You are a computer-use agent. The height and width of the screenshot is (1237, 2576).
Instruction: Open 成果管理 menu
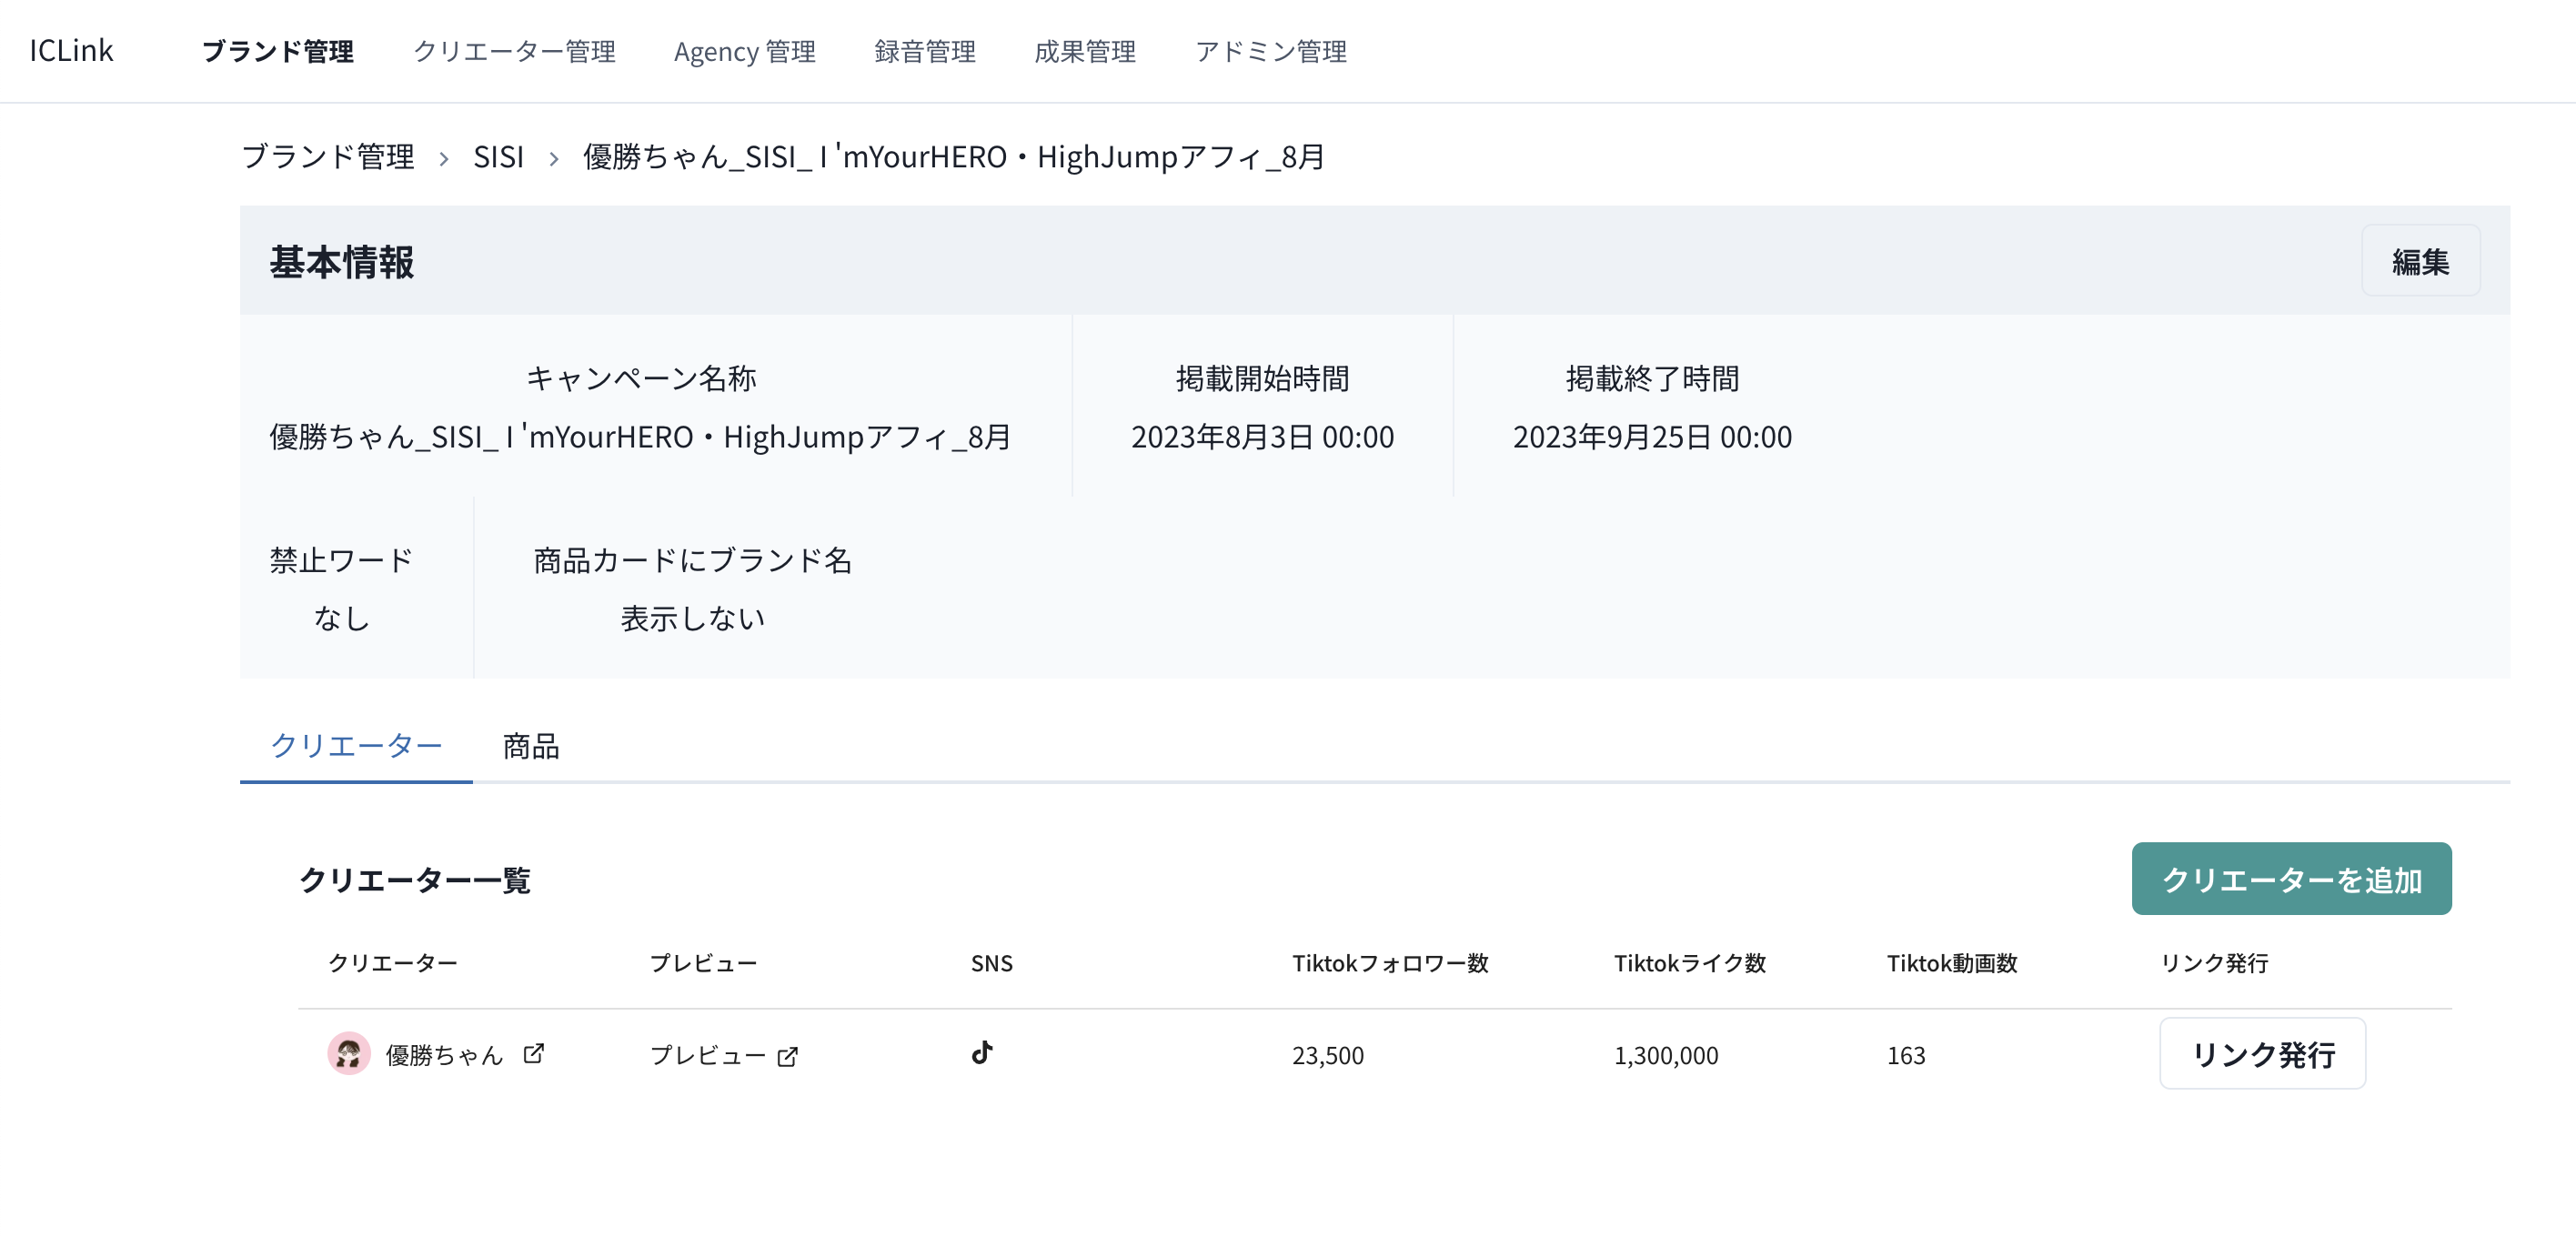[1085, 51]
